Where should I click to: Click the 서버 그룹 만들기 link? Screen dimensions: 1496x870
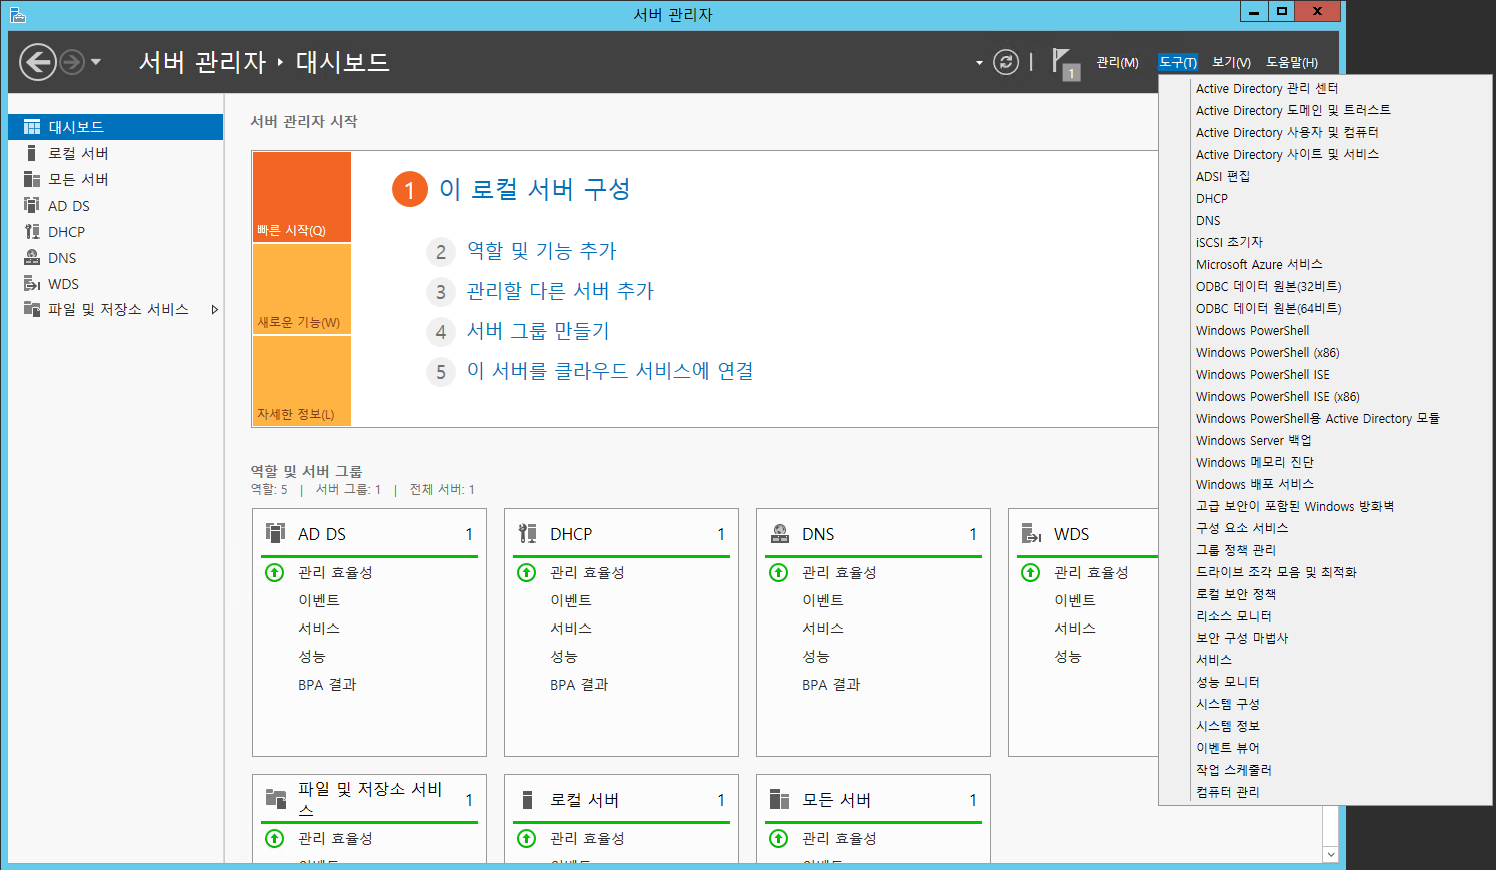coord(537,331)
